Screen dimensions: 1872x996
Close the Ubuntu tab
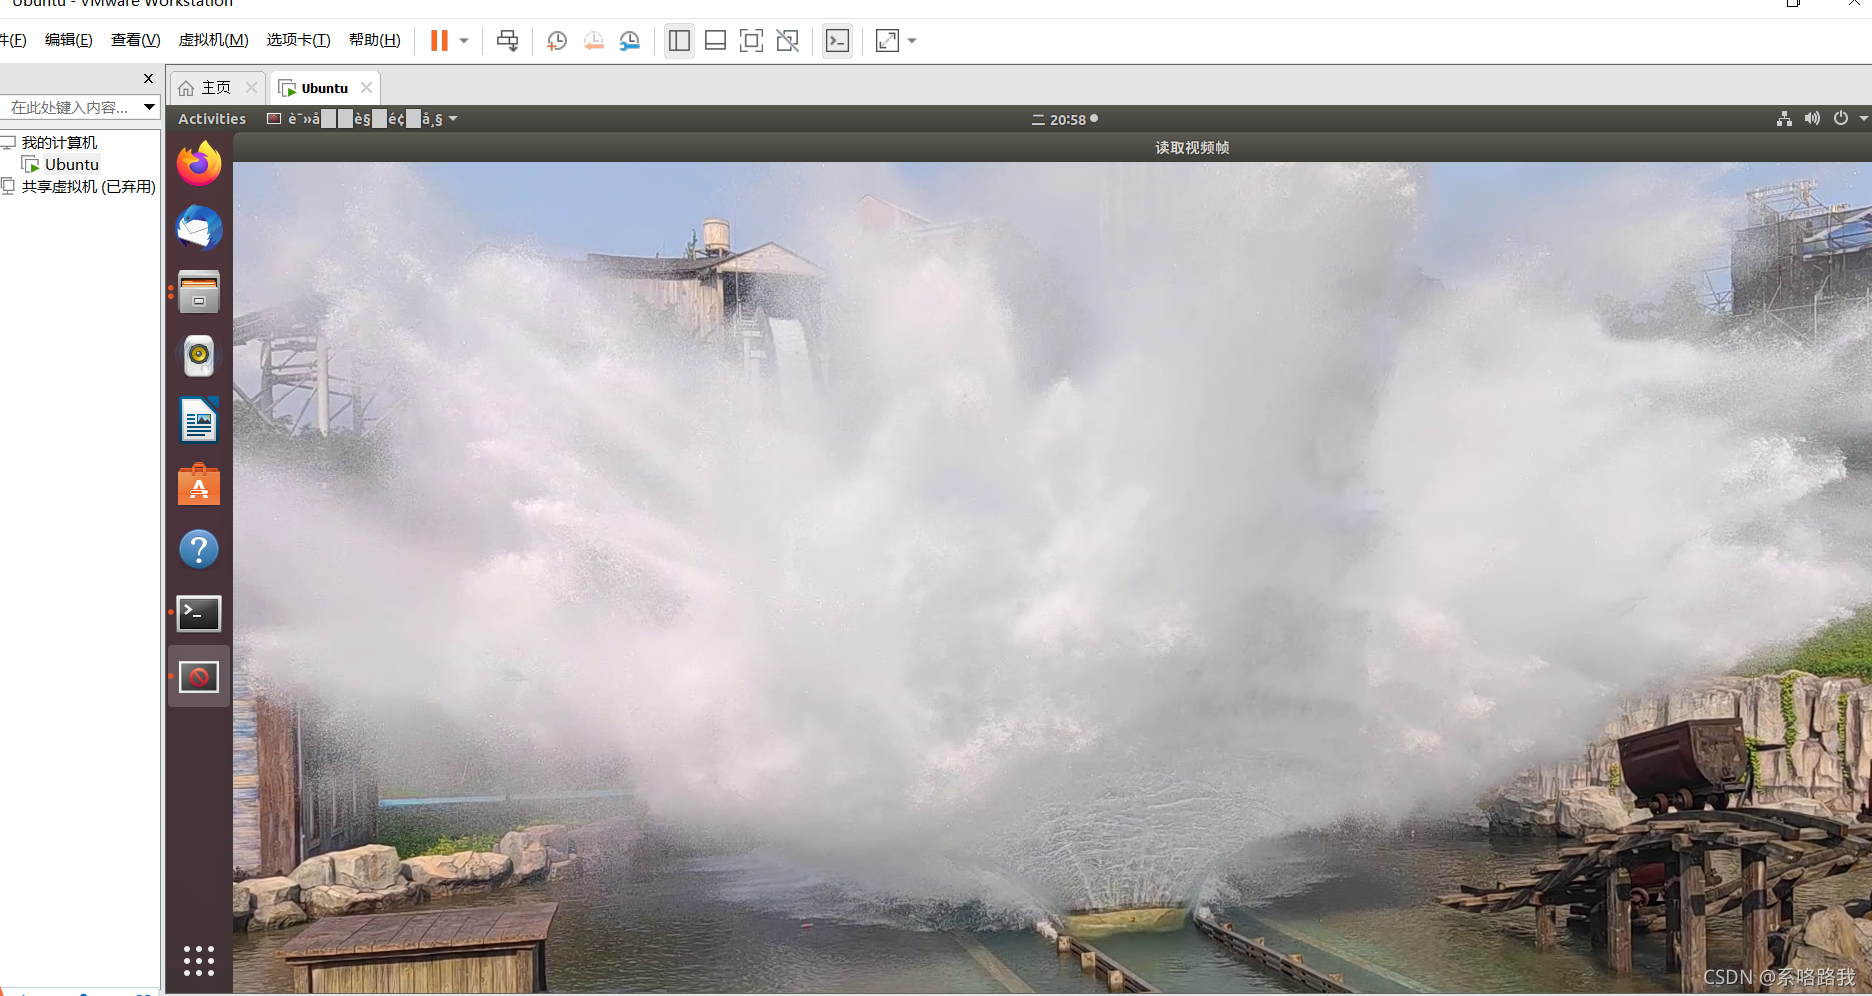point(367,88)
